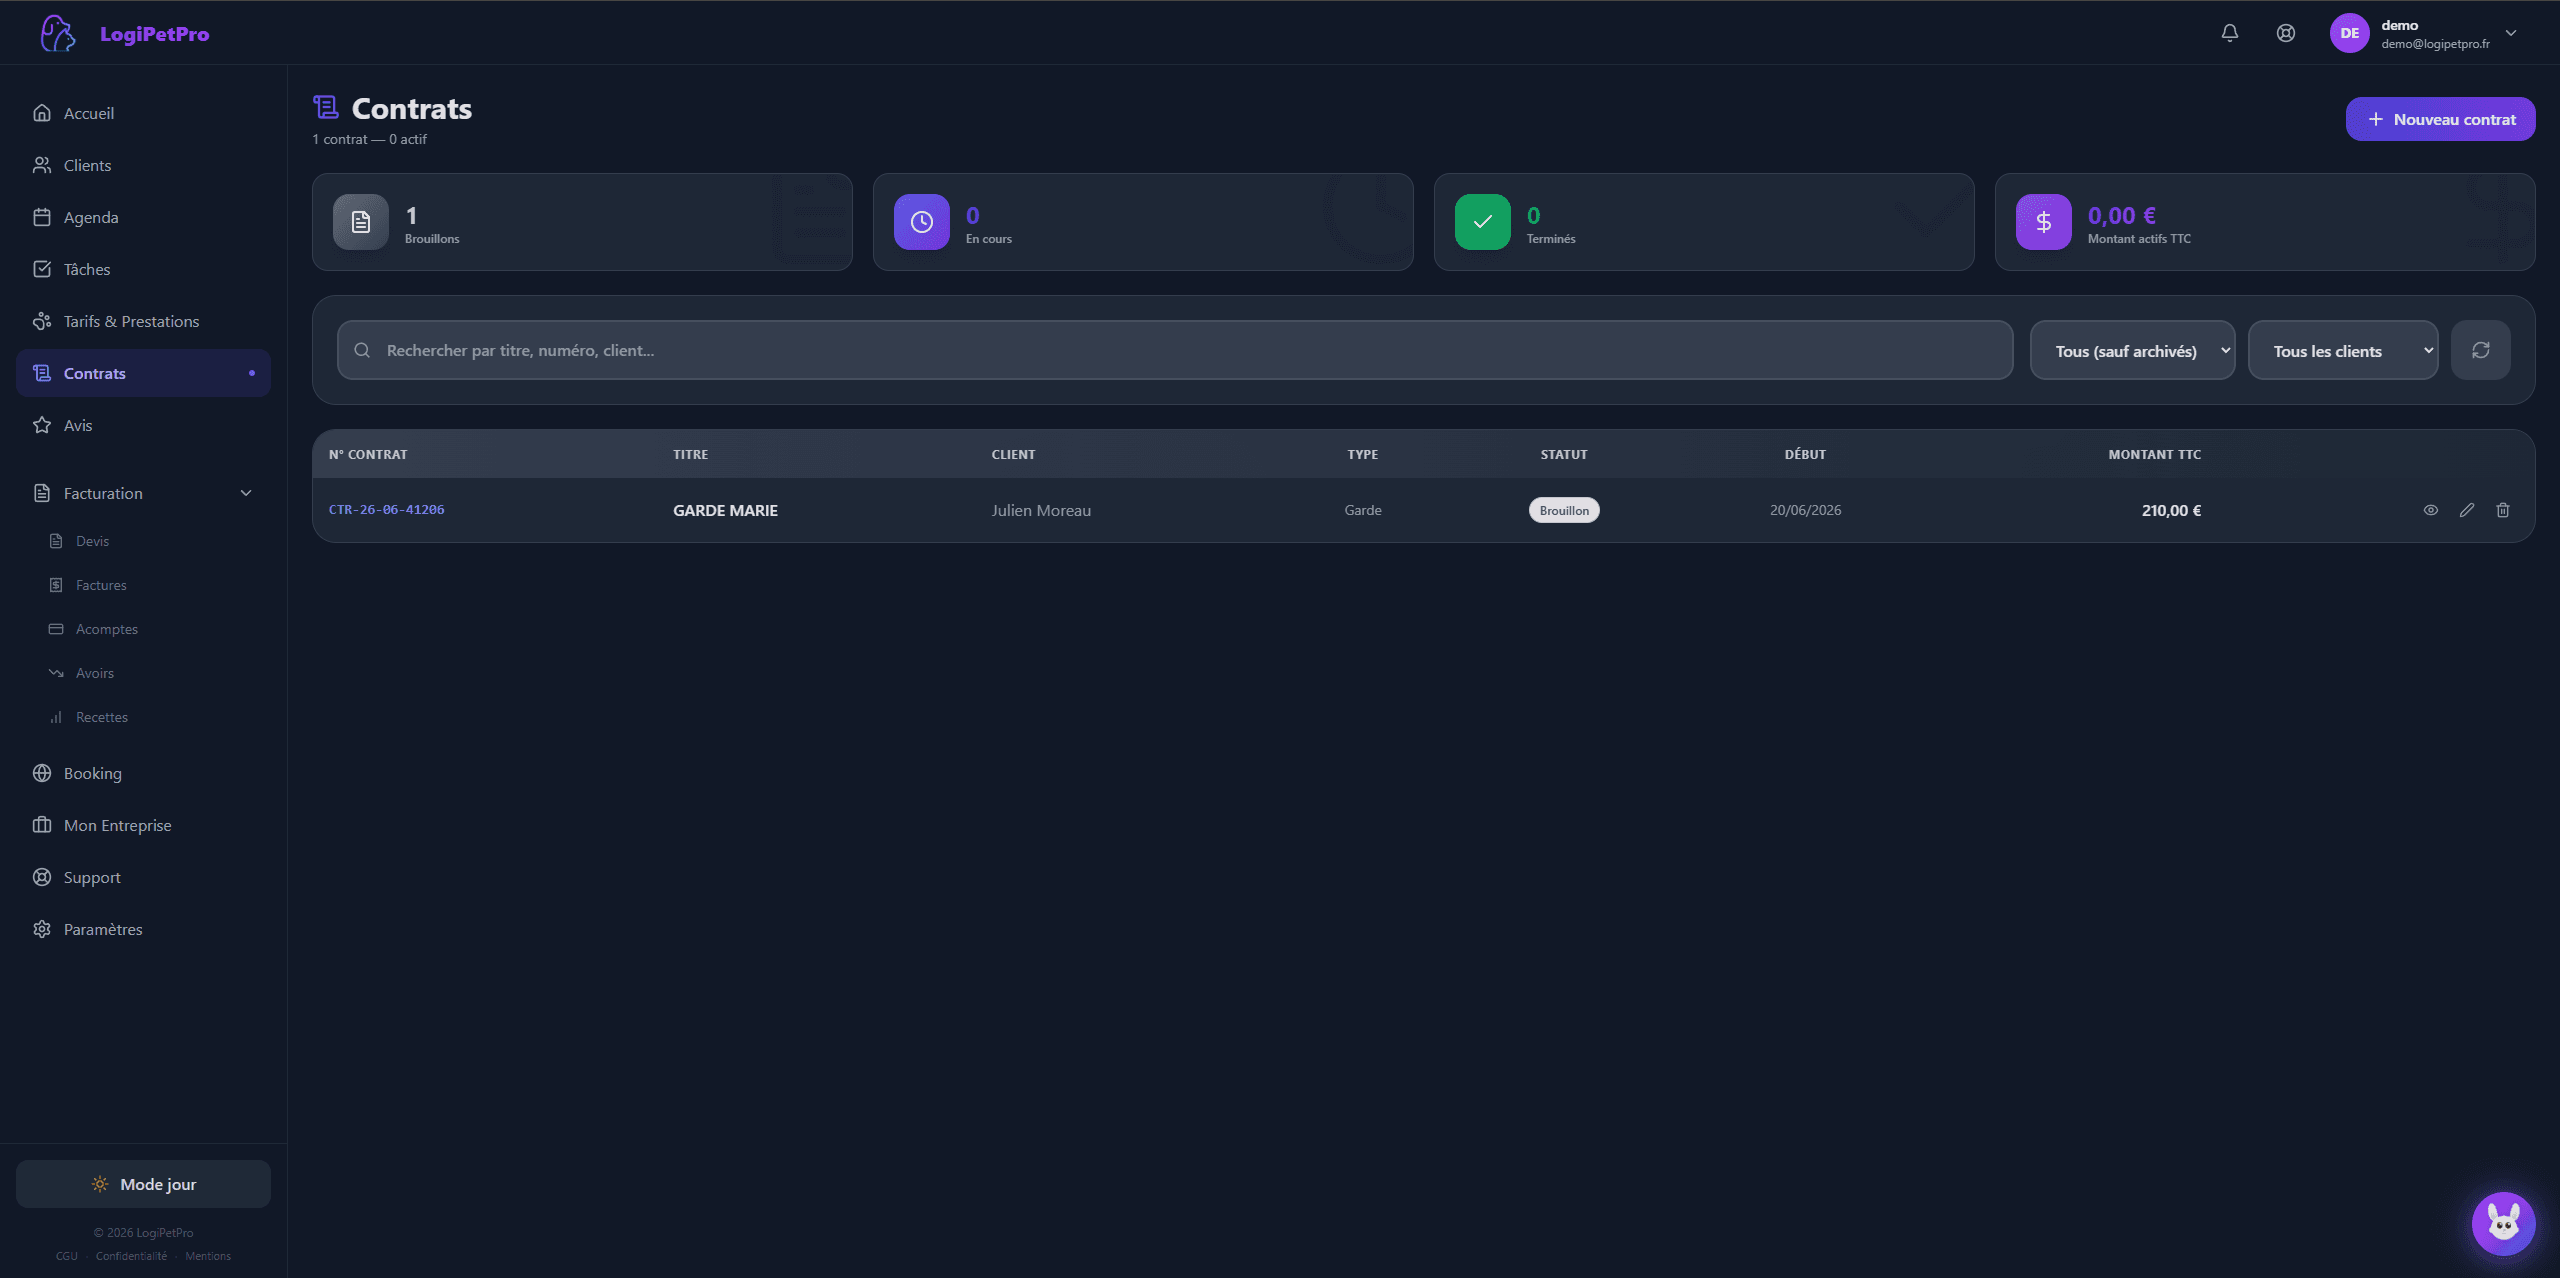This screenshot has height=1278, width=2560.
Task: View contract GARDE MARIE with eye icon
Action: 2431,510
